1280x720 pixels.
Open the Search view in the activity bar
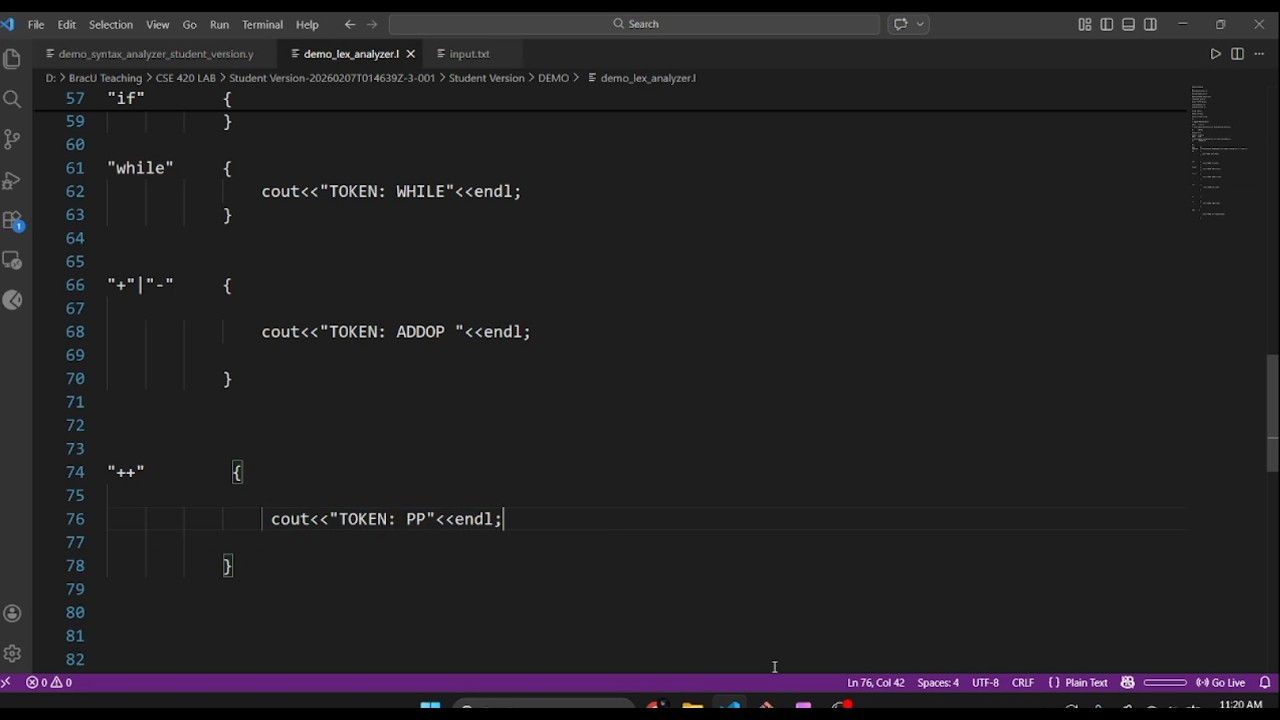coord(13,99)
